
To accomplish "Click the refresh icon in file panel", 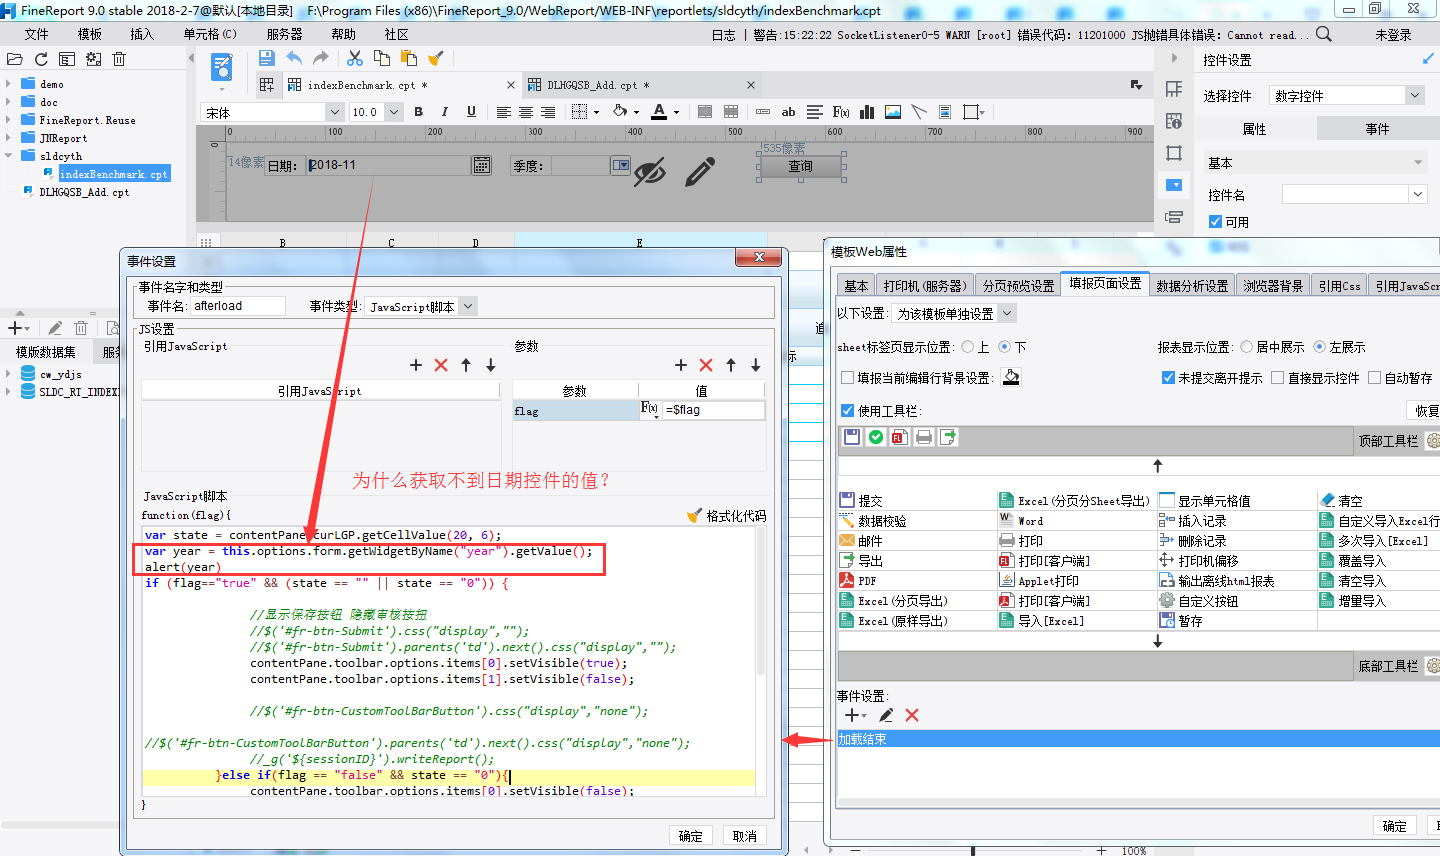I will tap(41, 59).
